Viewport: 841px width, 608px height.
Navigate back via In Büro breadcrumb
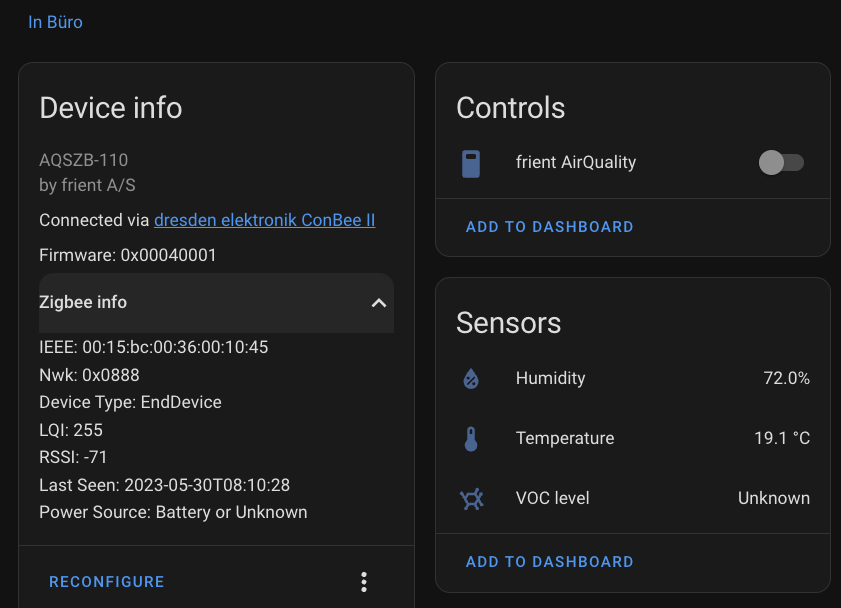point(55,21)
